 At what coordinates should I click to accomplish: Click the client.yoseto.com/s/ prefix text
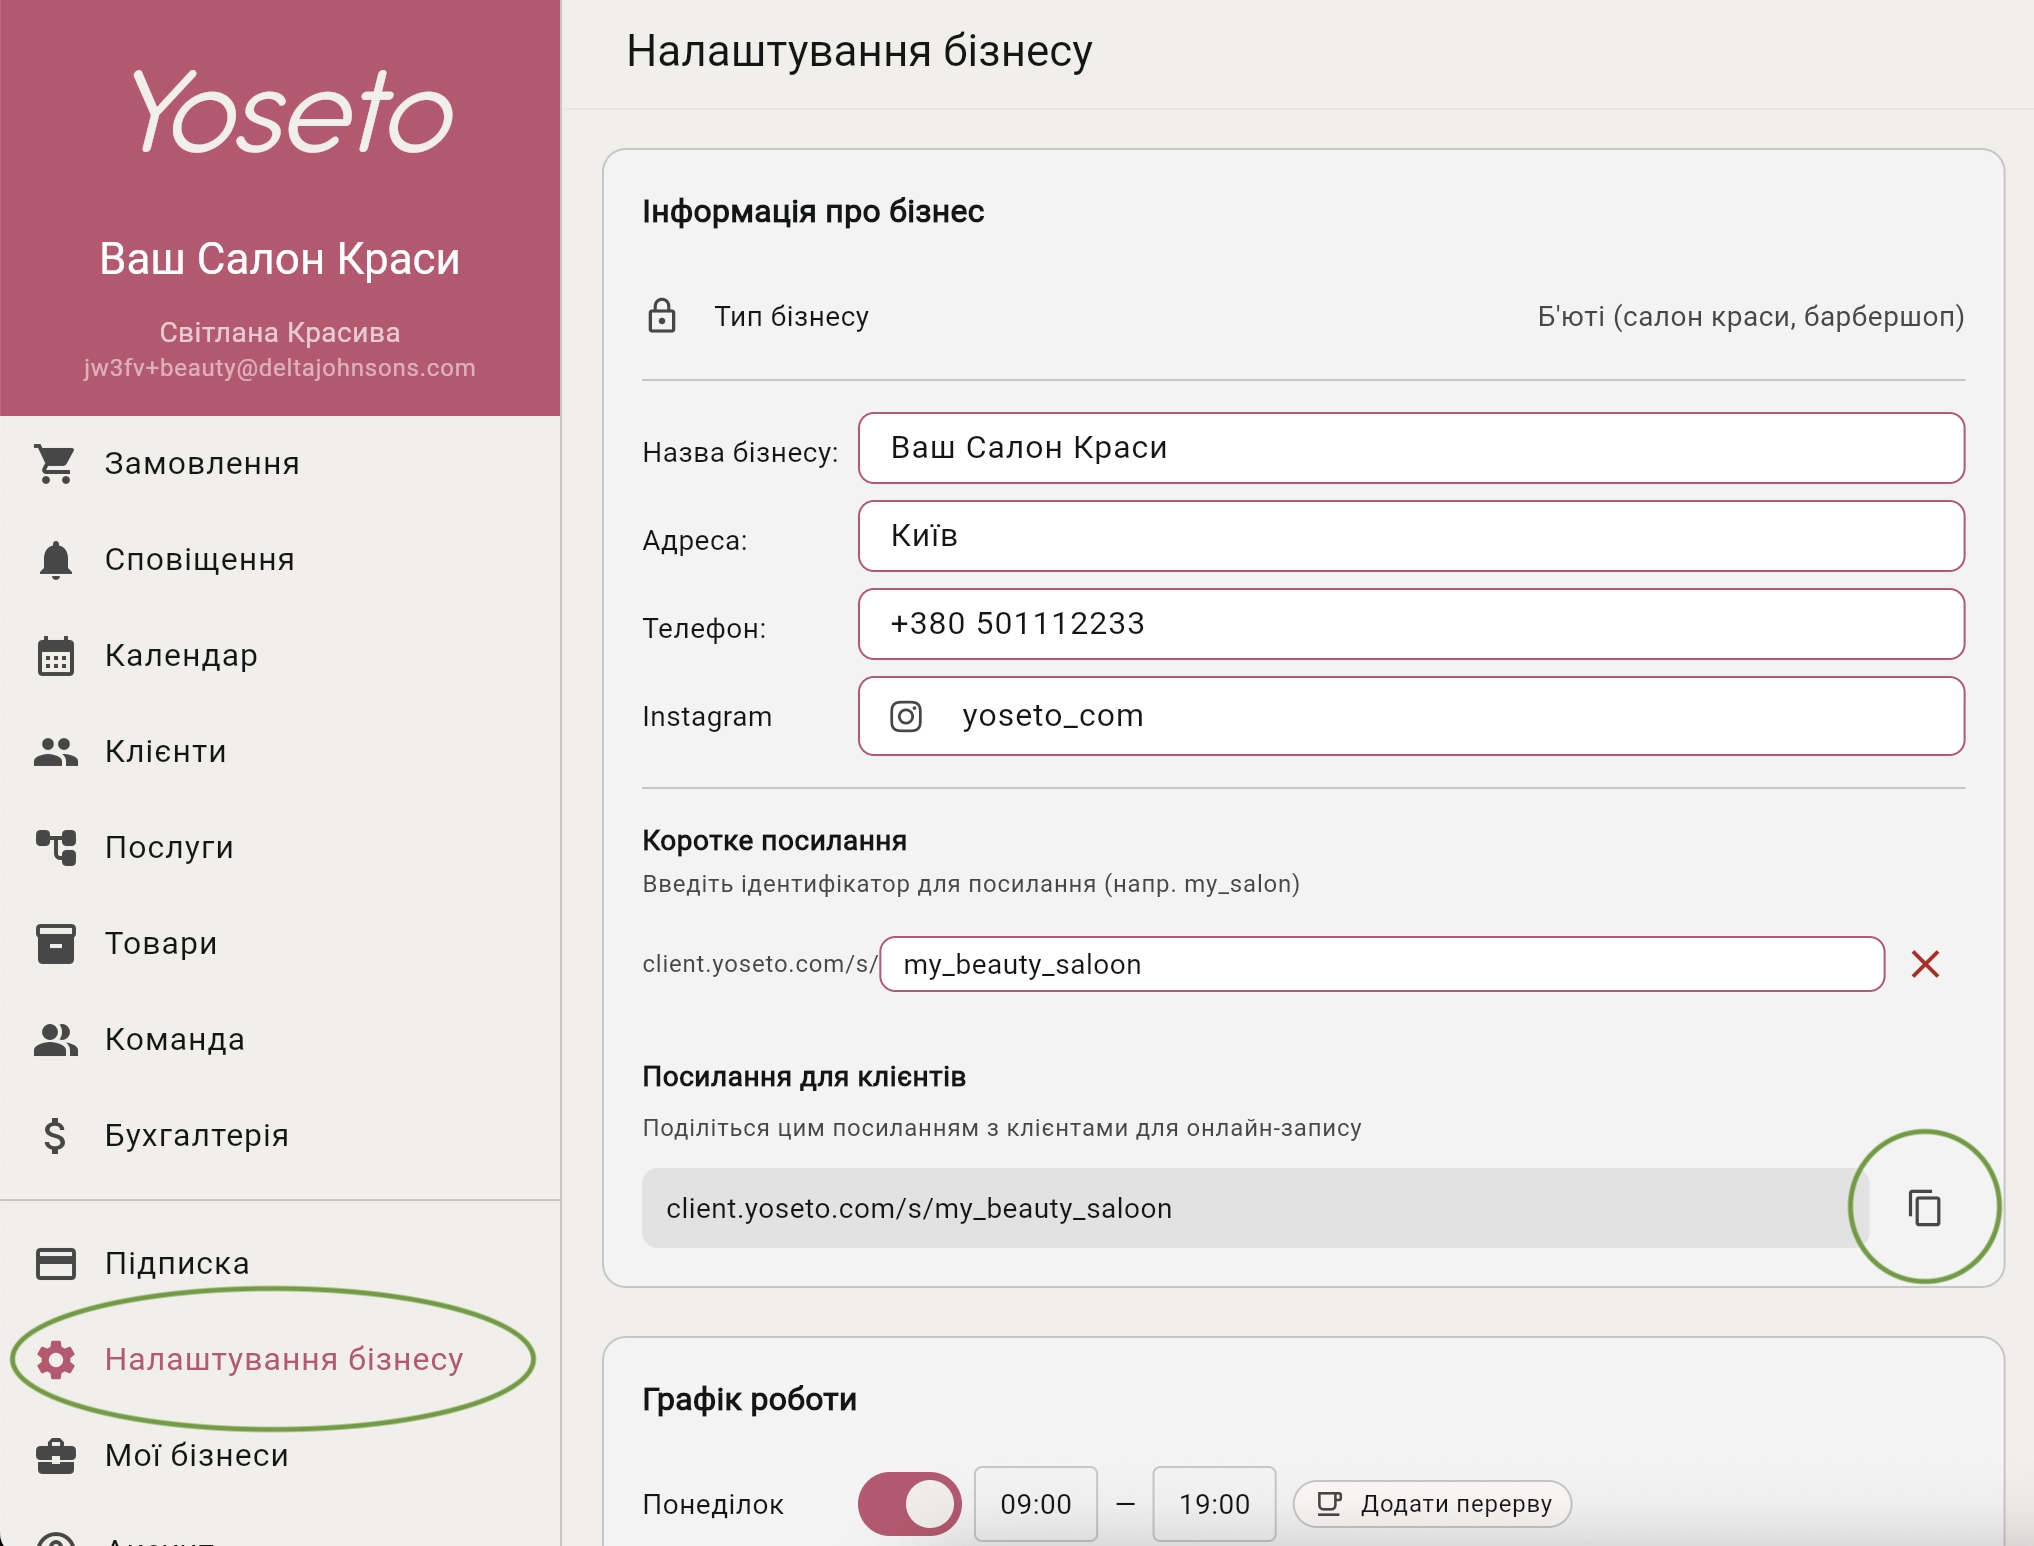coord(759,964)
